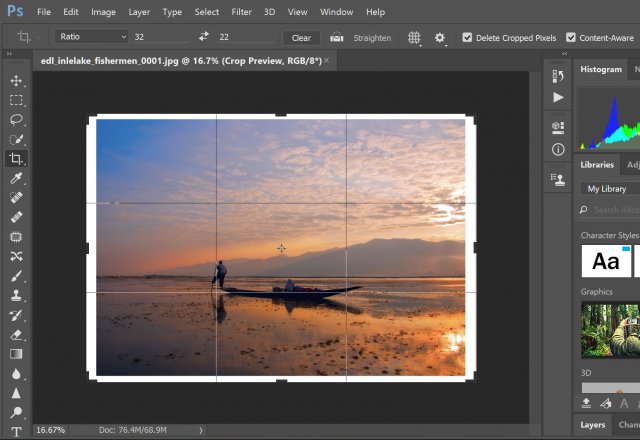Viewport: 640px width, 440px height.
Task: Switch to the Libraries tab
Action: [597, 164]
